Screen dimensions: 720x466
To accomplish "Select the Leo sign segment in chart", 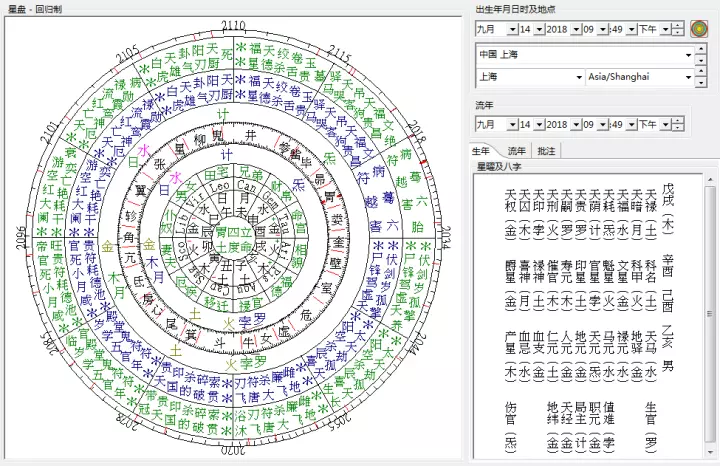I will tap(219, 187).
